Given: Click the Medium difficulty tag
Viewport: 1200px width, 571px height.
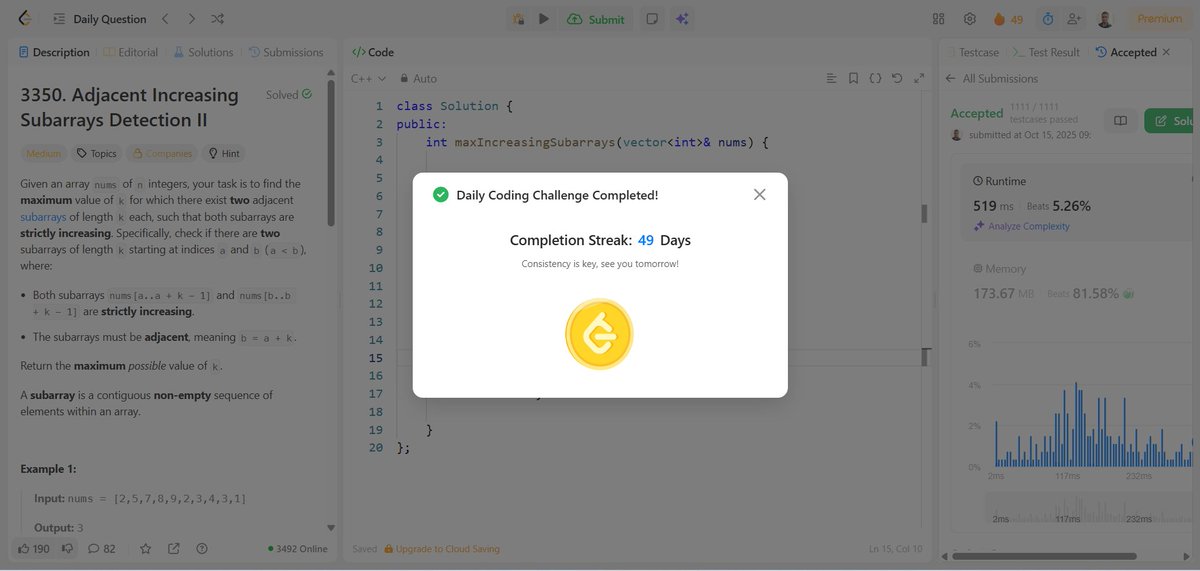Looking at the screenshot, I should pos(43,153).
